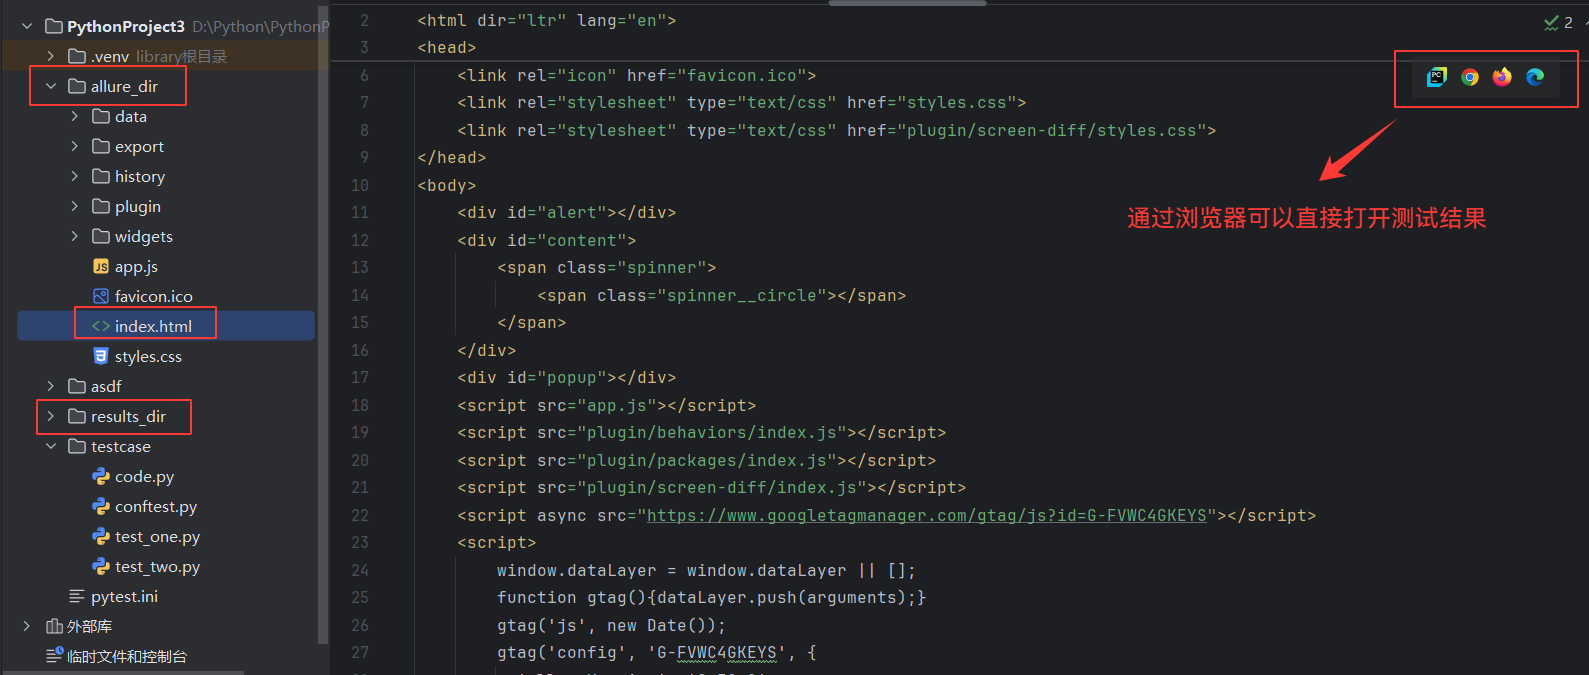The image size is (1589, 675).
Task: Click the 外部库 library icon
Action: pyautogui.click(x=54, y=626)
